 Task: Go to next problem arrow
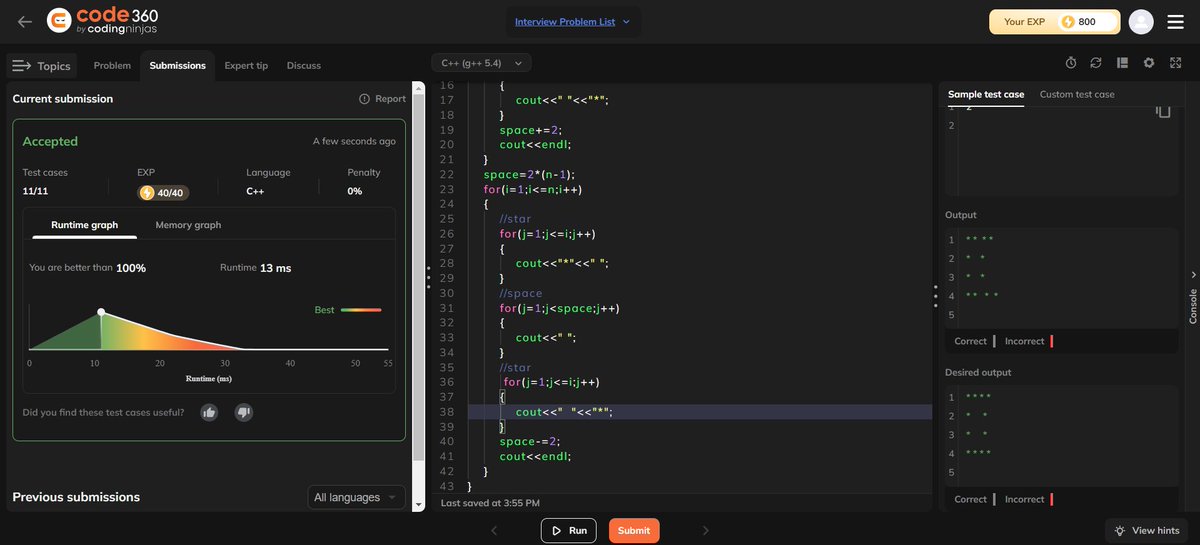point(705,530)
